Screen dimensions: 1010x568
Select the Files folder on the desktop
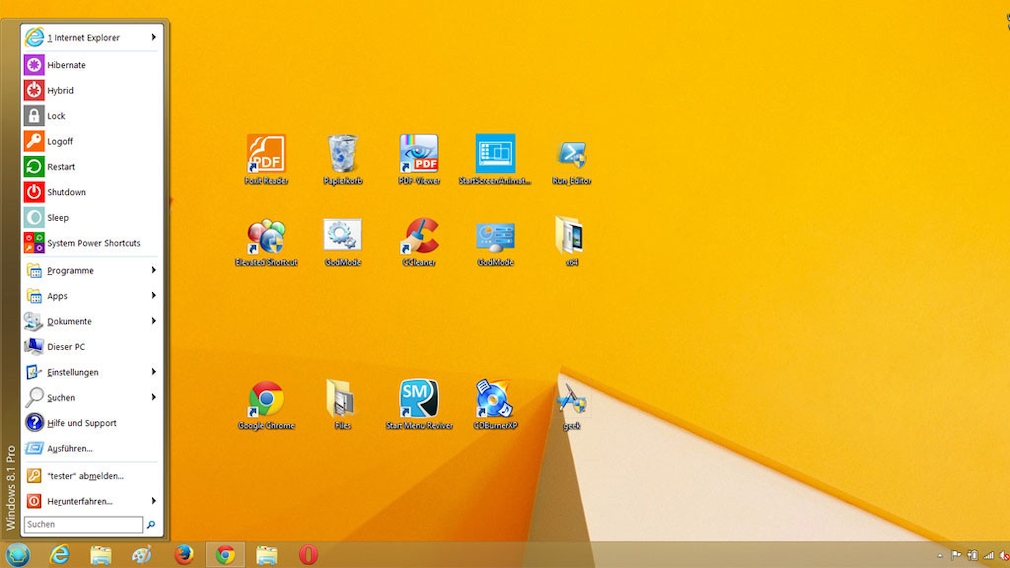pos(342,404)
